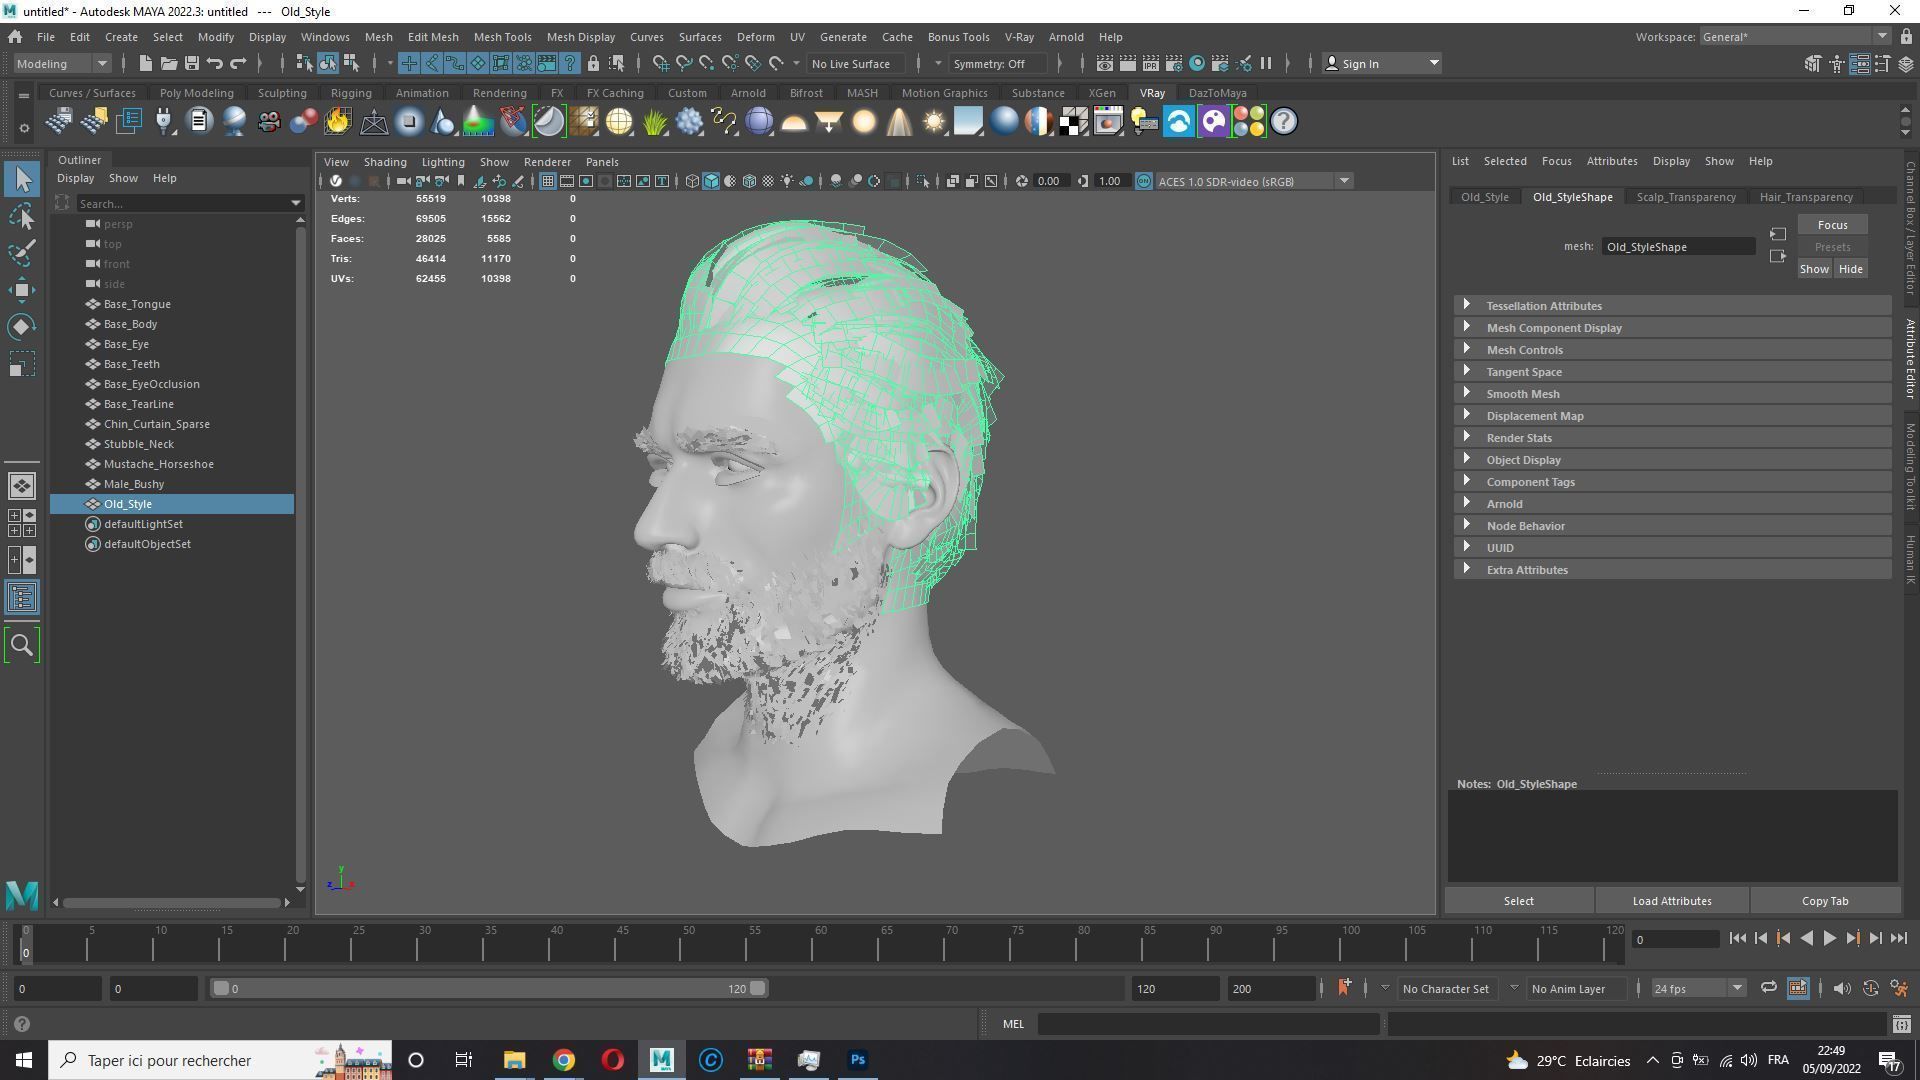Switch to the Hair_Transparency tab
Viewport: 1920px width, 1080px height.
point(1805,197)
